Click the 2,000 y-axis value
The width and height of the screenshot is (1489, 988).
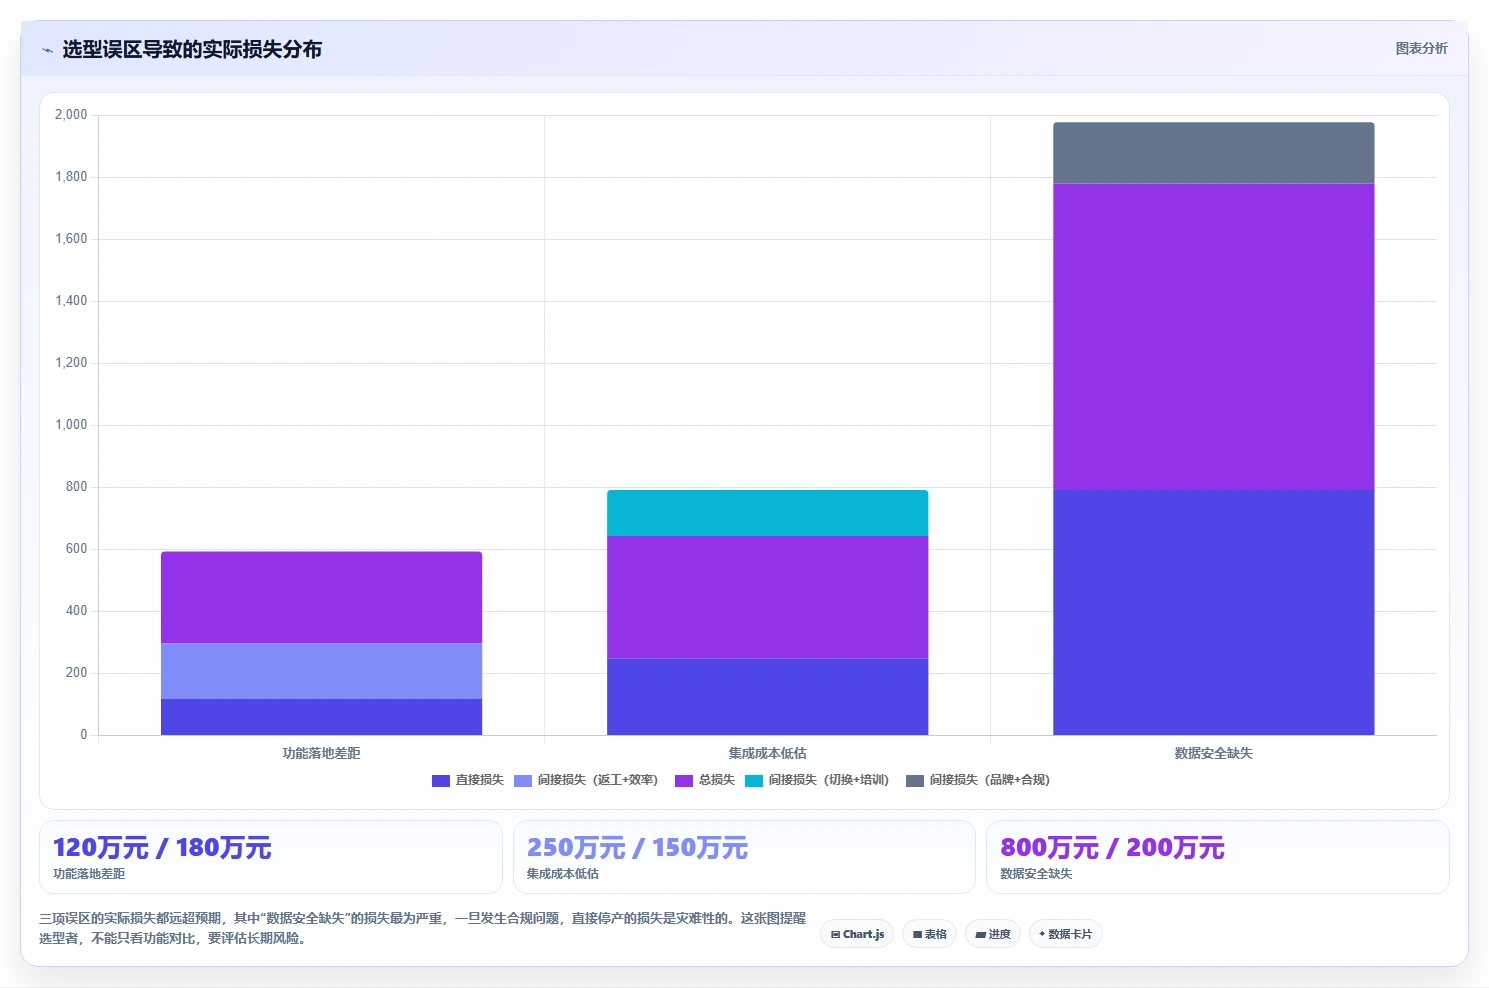(x=71, y=115)
